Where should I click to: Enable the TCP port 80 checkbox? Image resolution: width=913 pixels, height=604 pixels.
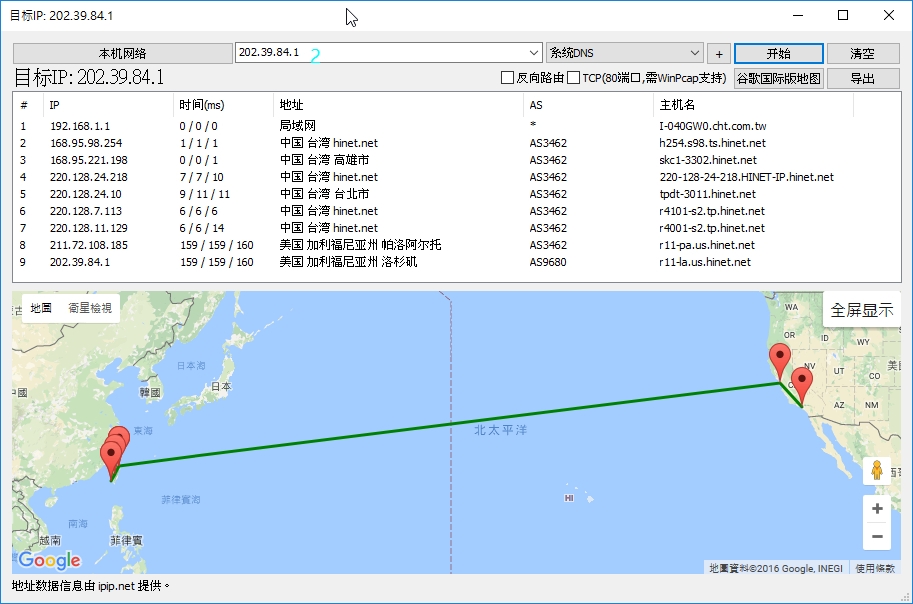574,77
